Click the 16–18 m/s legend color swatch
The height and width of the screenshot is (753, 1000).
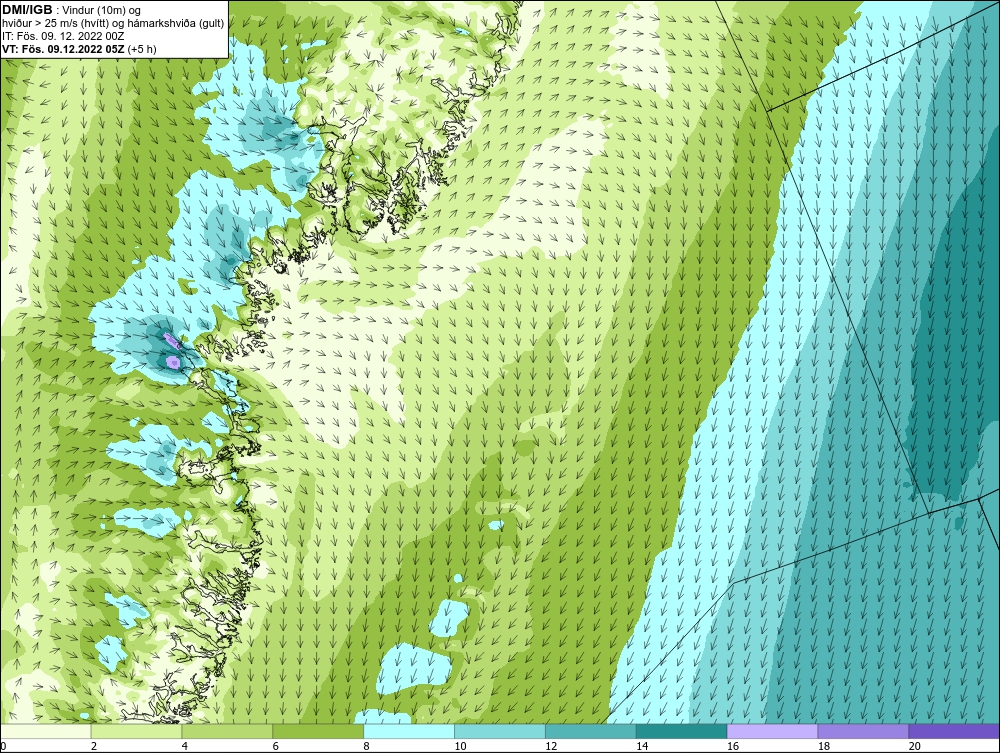(x=772, y=731)
